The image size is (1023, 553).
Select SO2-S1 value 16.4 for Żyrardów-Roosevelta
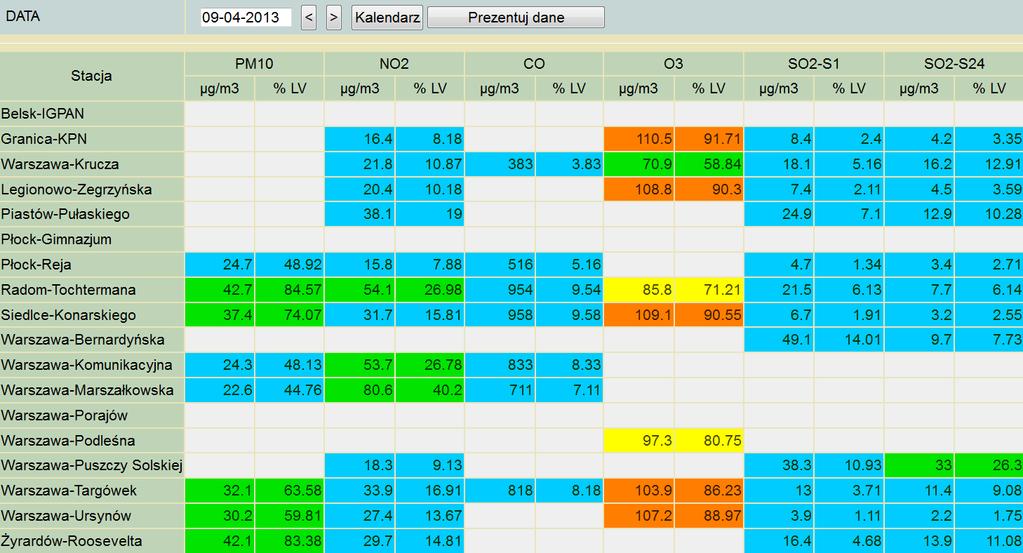778,541
